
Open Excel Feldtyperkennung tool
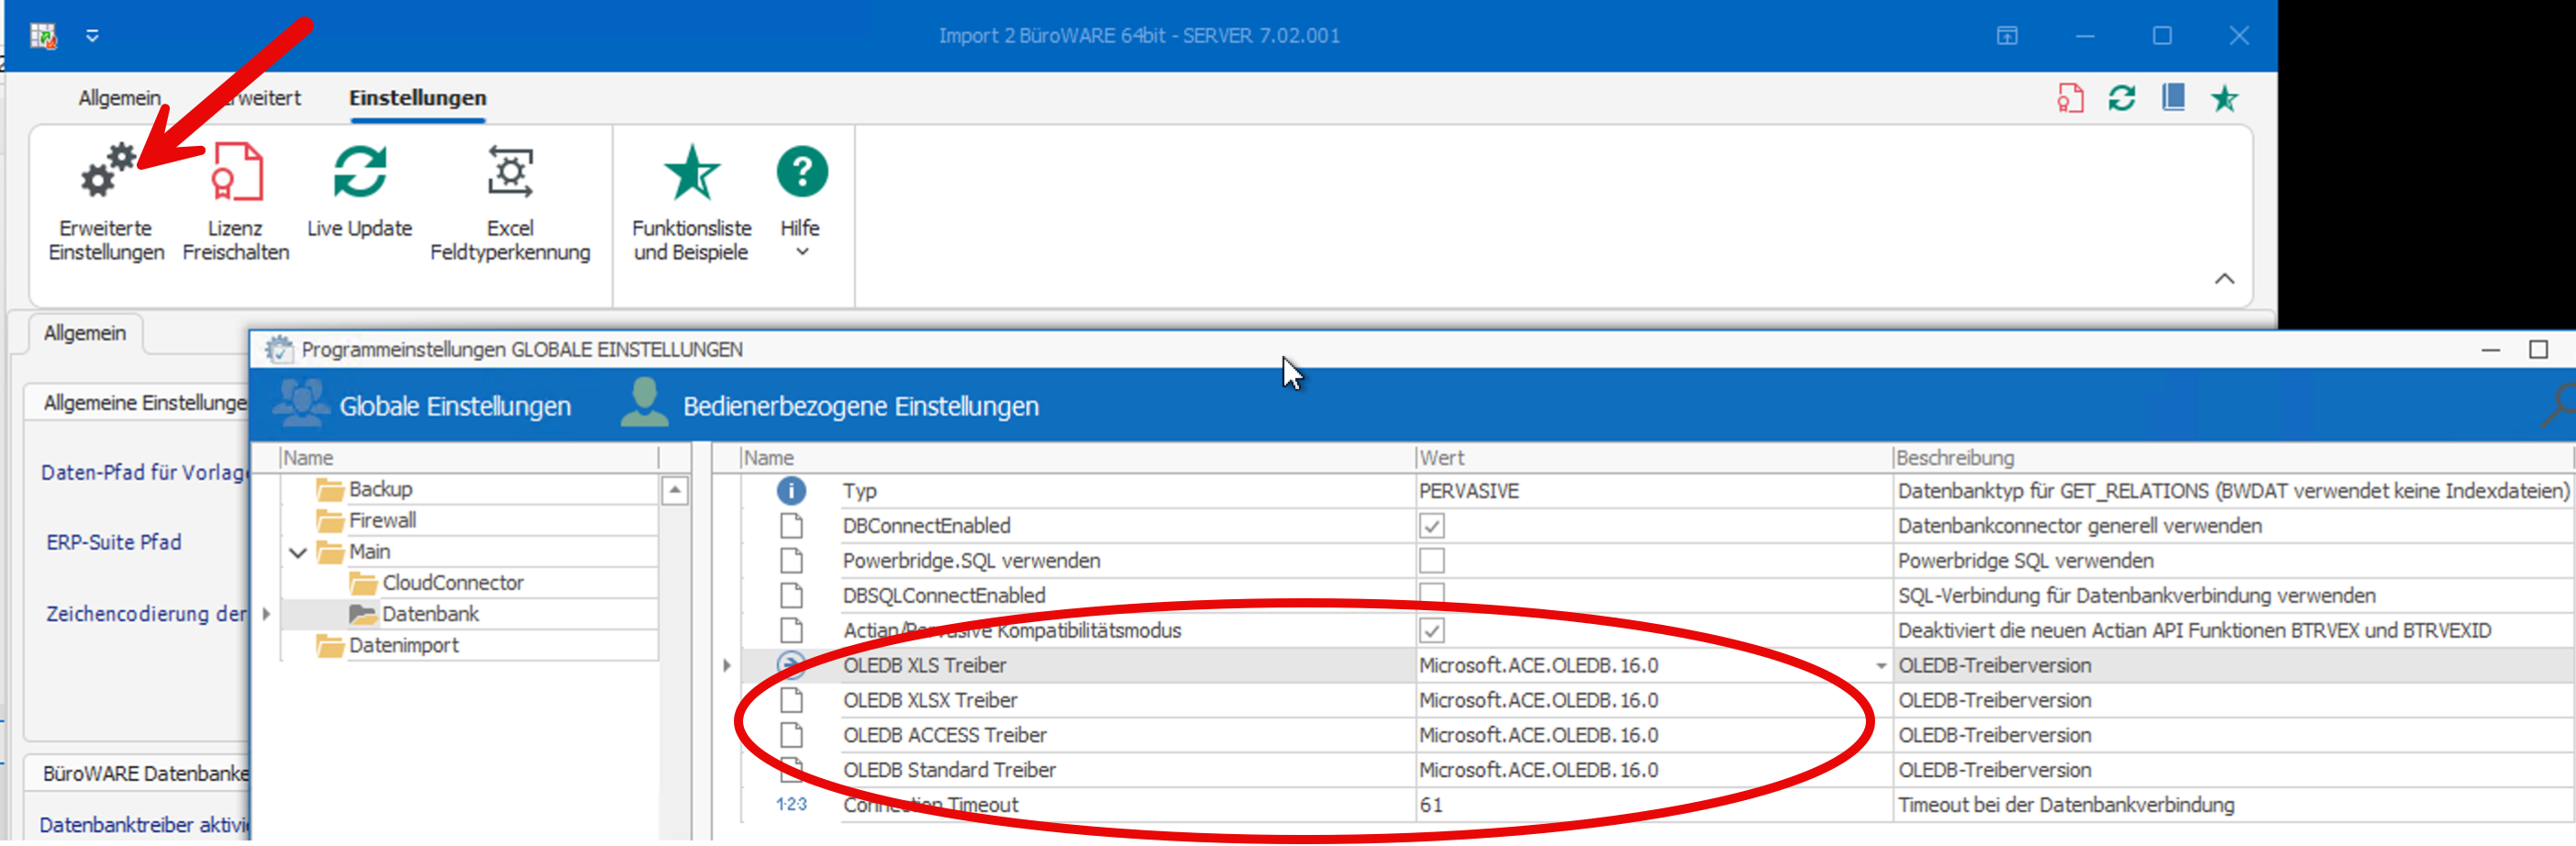510,171
